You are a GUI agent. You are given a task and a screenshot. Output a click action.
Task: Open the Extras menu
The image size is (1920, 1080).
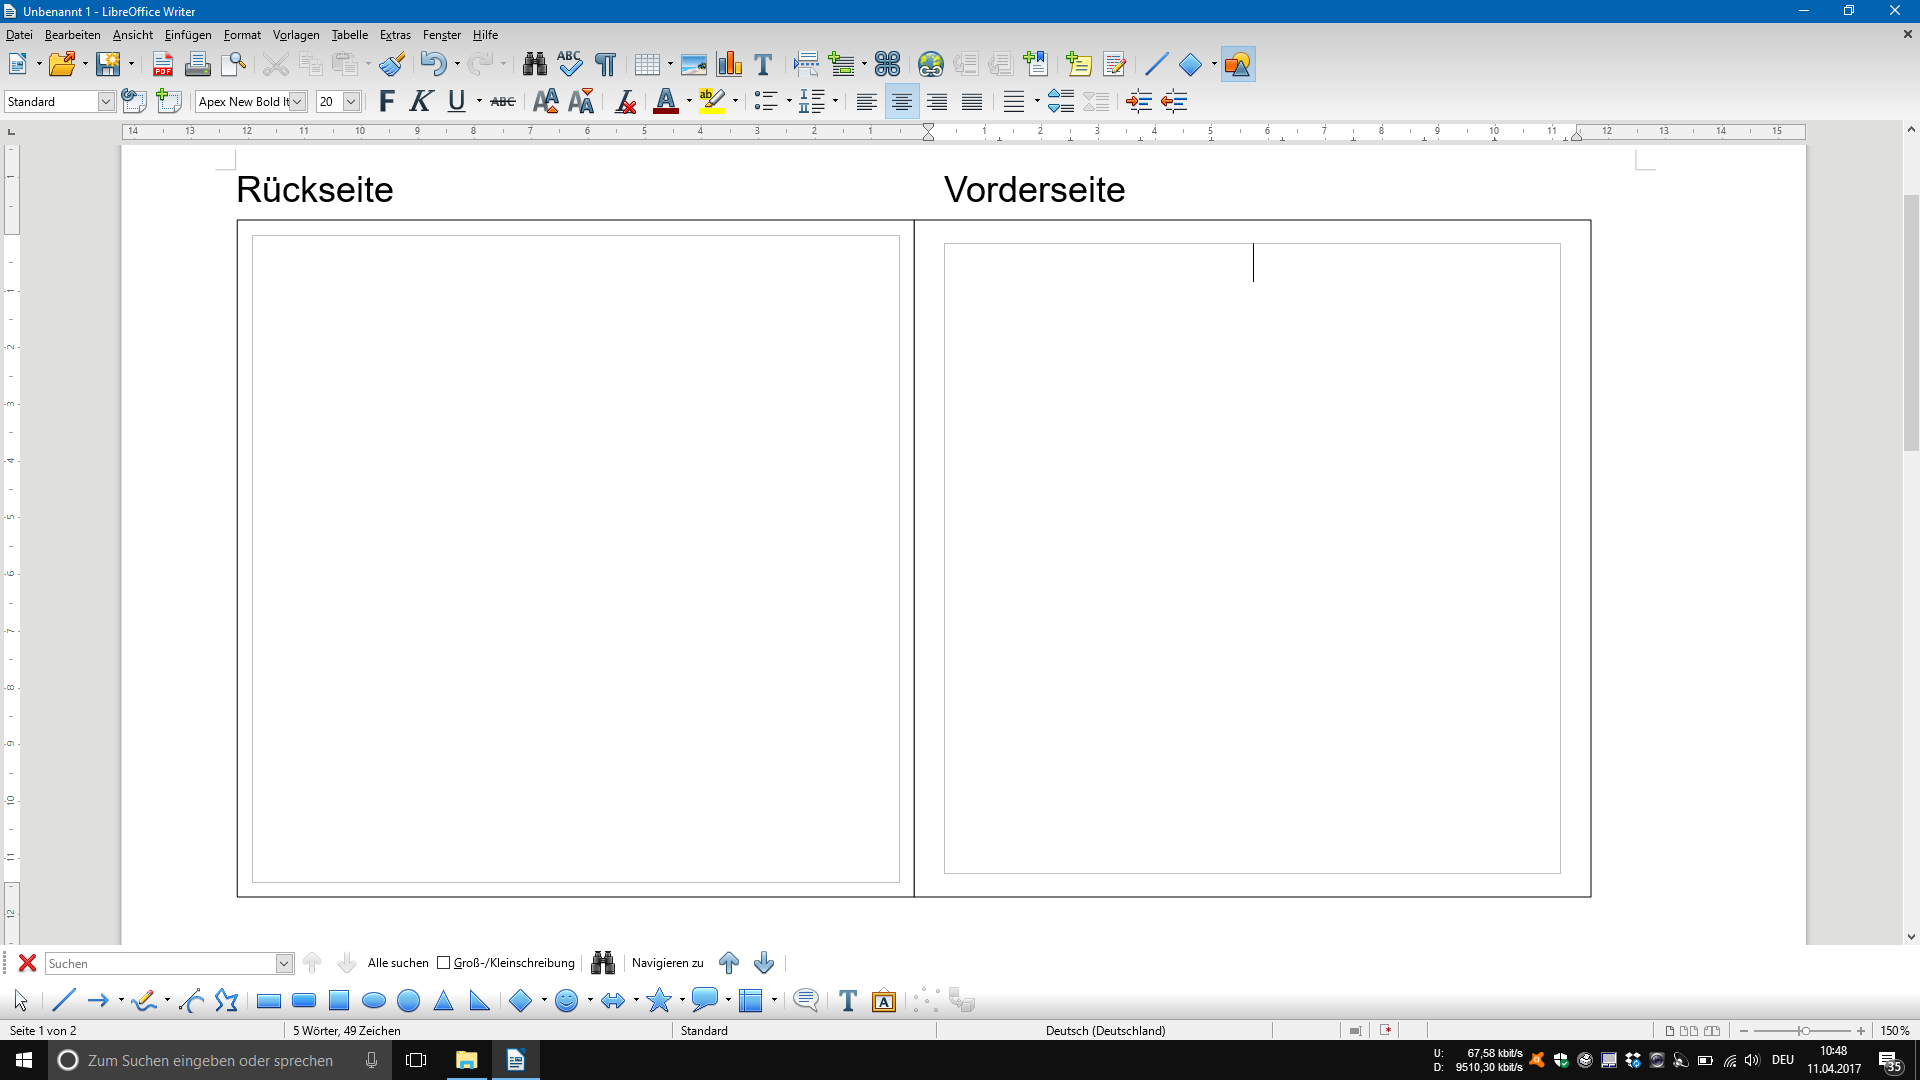(x=395, y=35)
